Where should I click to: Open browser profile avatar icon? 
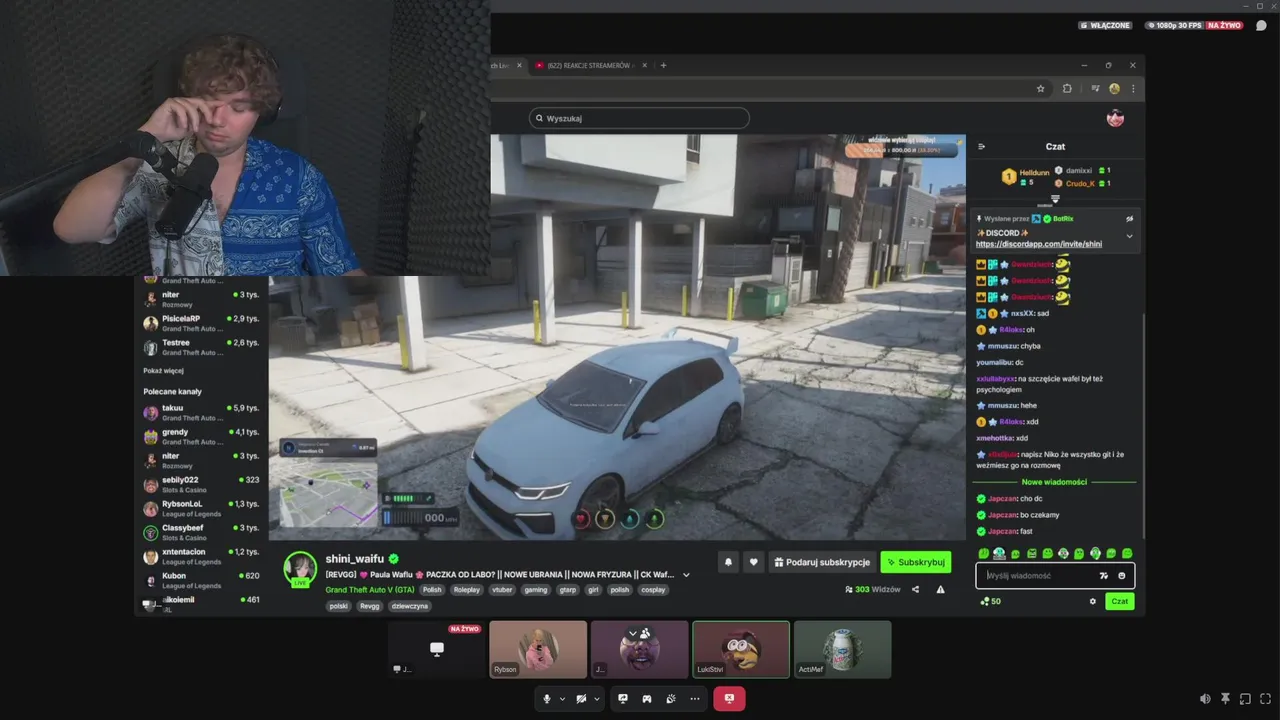[x=1114, y=88]
